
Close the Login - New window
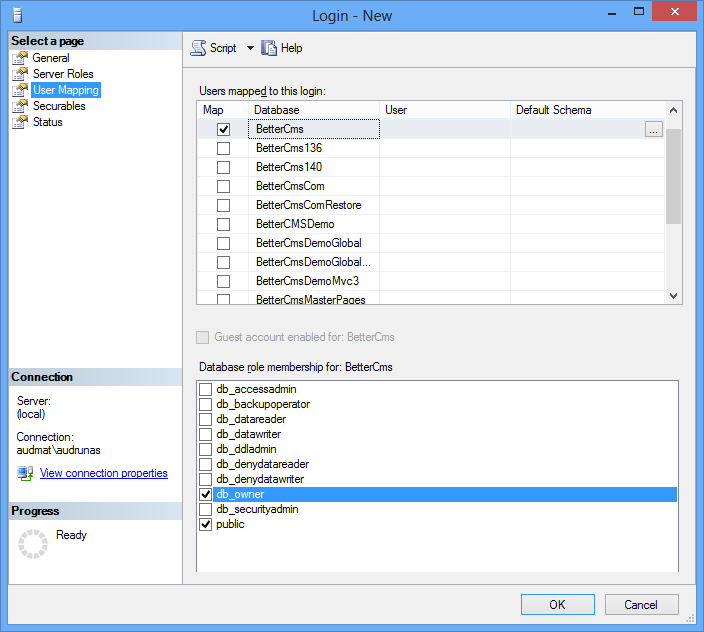pos(675,11)
